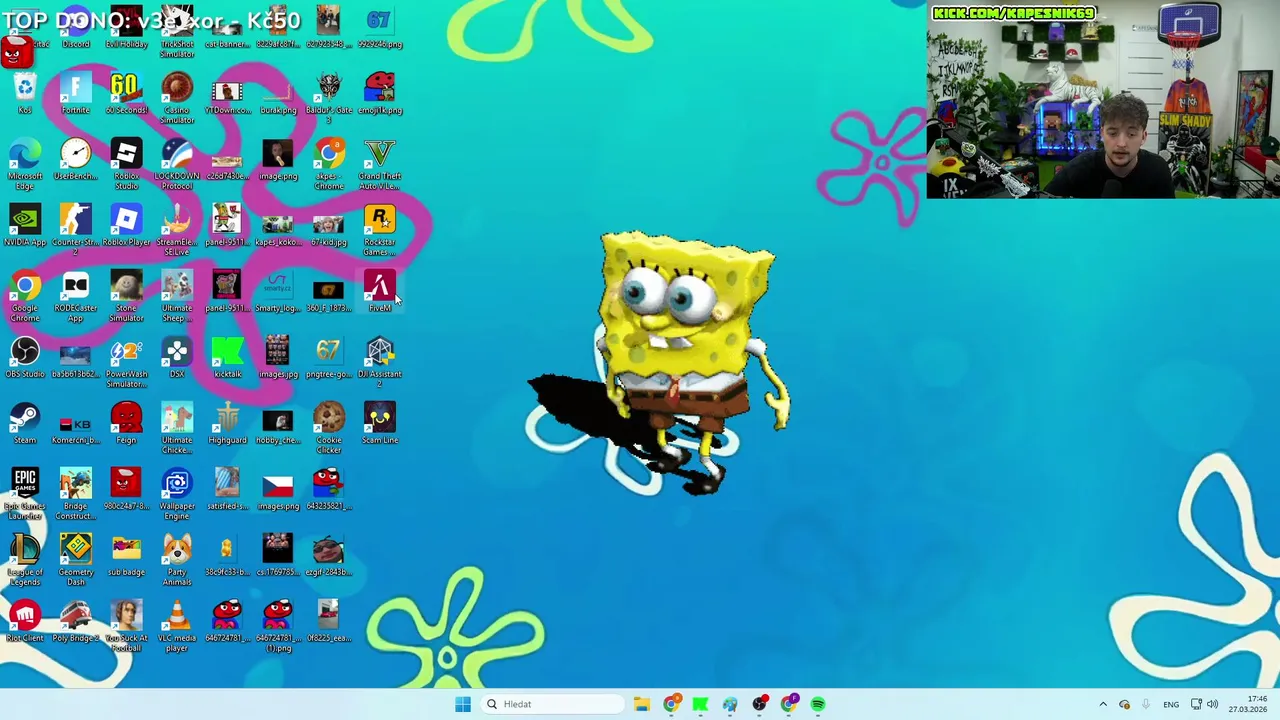
Task: Select the League of Legends icon
Action: pyautogui.click(x=25, y=560)
